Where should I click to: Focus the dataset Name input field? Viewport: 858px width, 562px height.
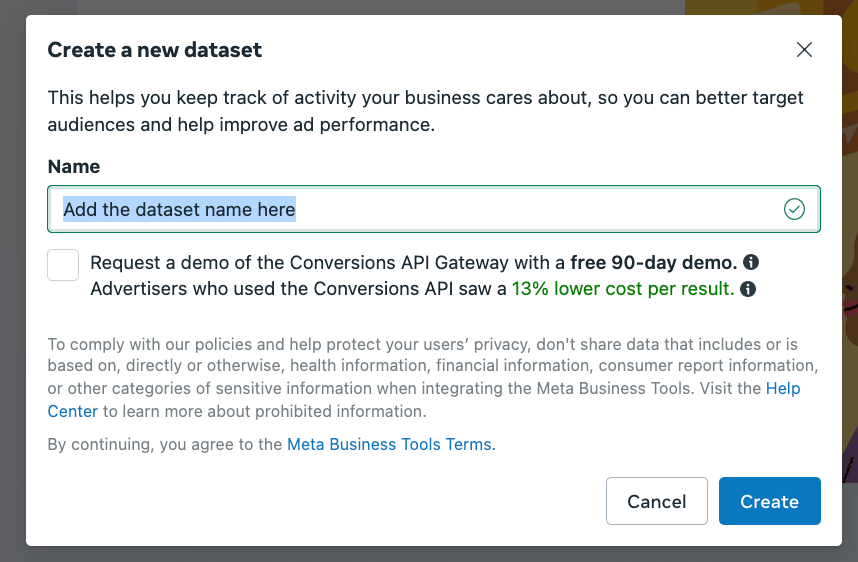[x=434, y=209]
